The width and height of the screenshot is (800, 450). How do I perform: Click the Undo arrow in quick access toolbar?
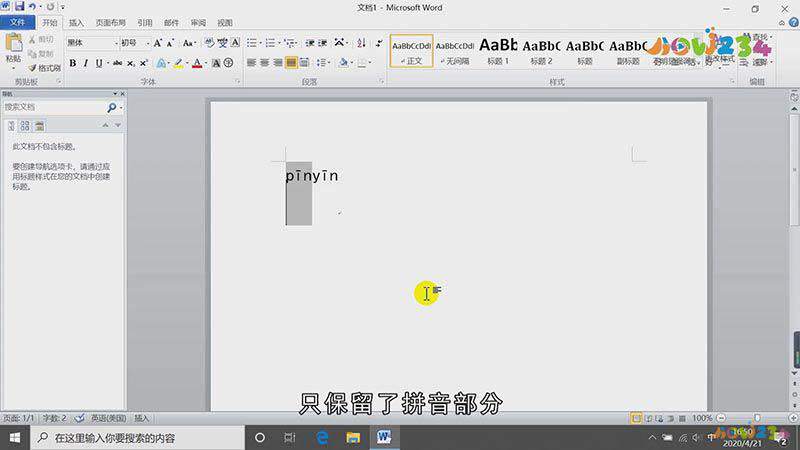32,7
